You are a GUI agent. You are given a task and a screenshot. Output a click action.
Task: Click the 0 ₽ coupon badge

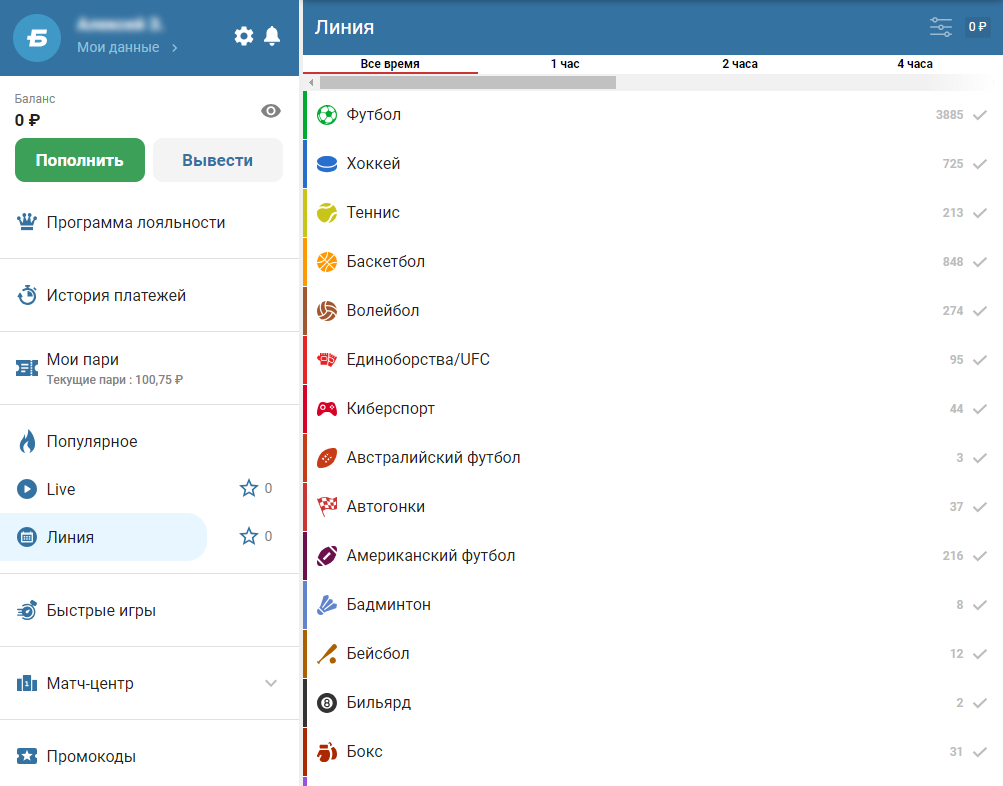(x=977, y=27)
